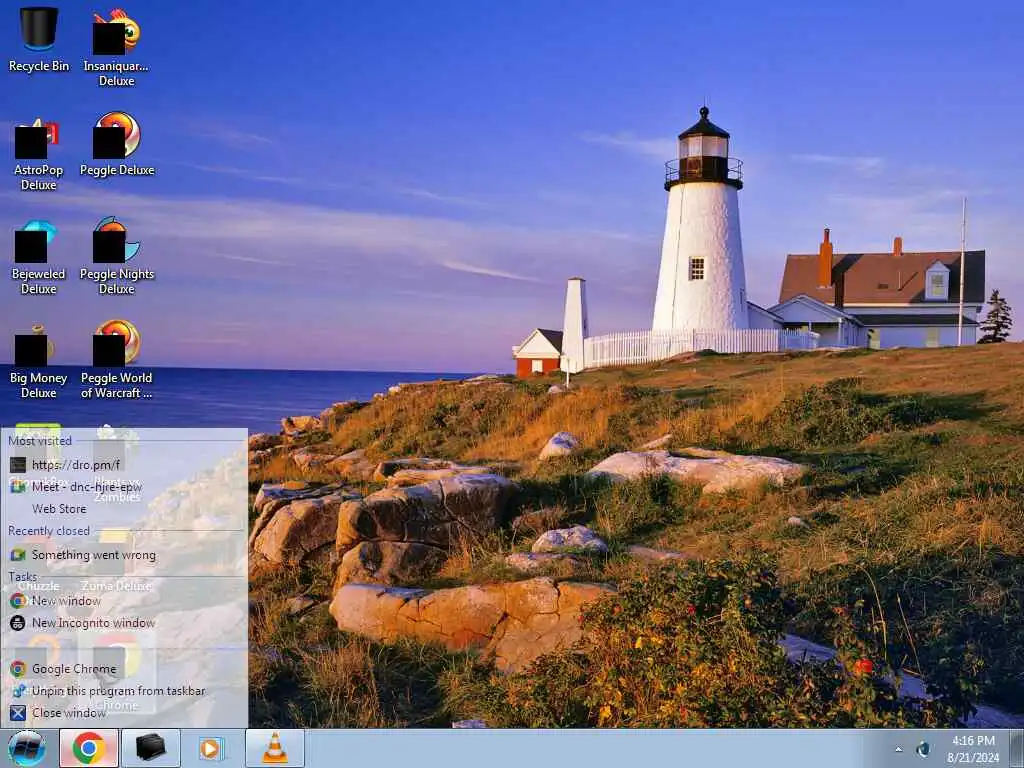Select the Bejeweled Deluxe shortcut
Screen dimensions: 1024x768
pos(39,258)
